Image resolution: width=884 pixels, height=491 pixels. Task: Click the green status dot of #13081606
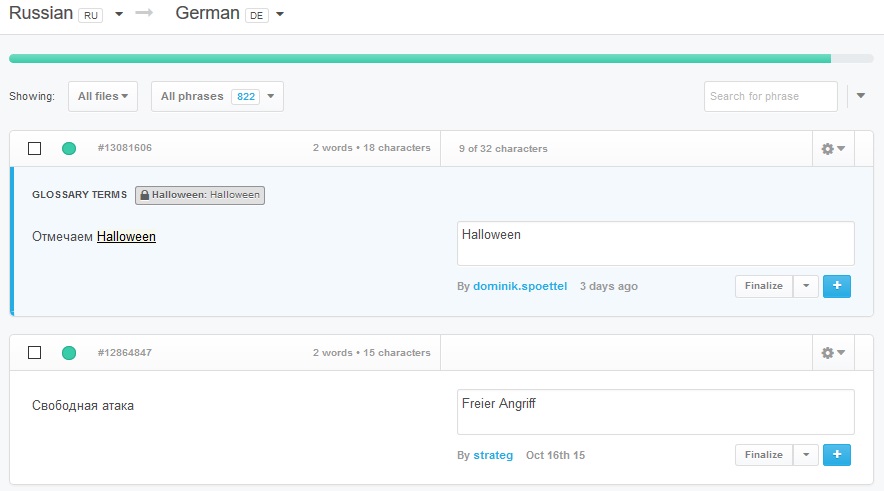coord(69,148)
